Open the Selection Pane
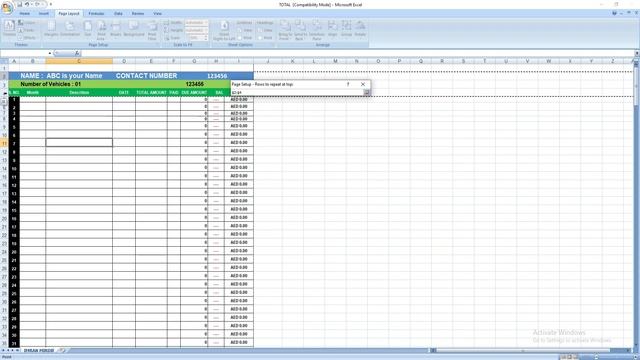The width and height of the screenshot is (640, 360). point(317,29)
